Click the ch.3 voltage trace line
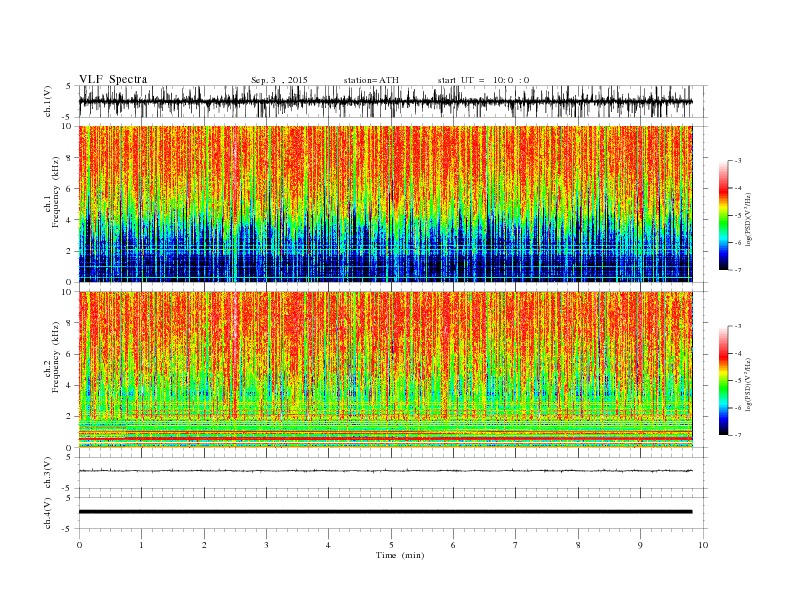This screenshot has height=612, width=792. coord(385,471)
